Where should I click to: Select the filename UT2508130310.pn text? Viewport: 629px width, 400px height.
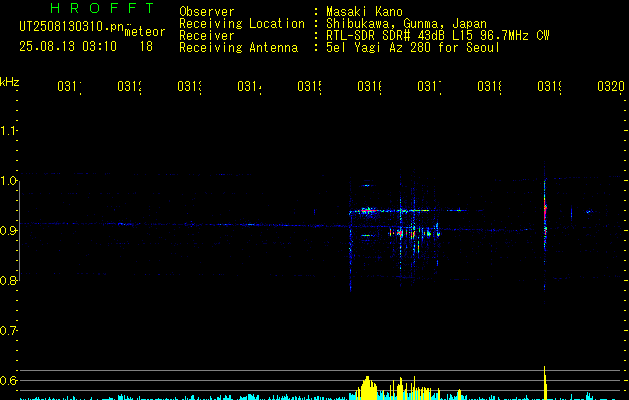tap(72, 27)
